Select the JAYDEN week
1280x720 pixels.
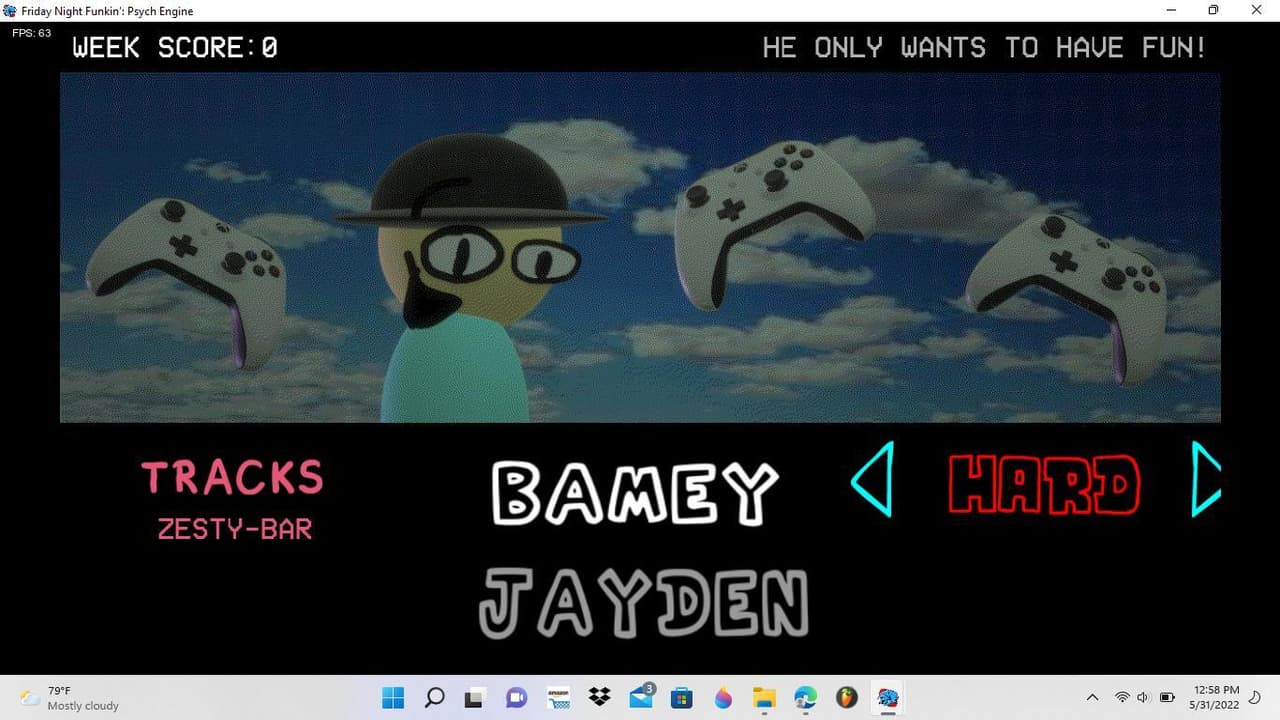644,603
